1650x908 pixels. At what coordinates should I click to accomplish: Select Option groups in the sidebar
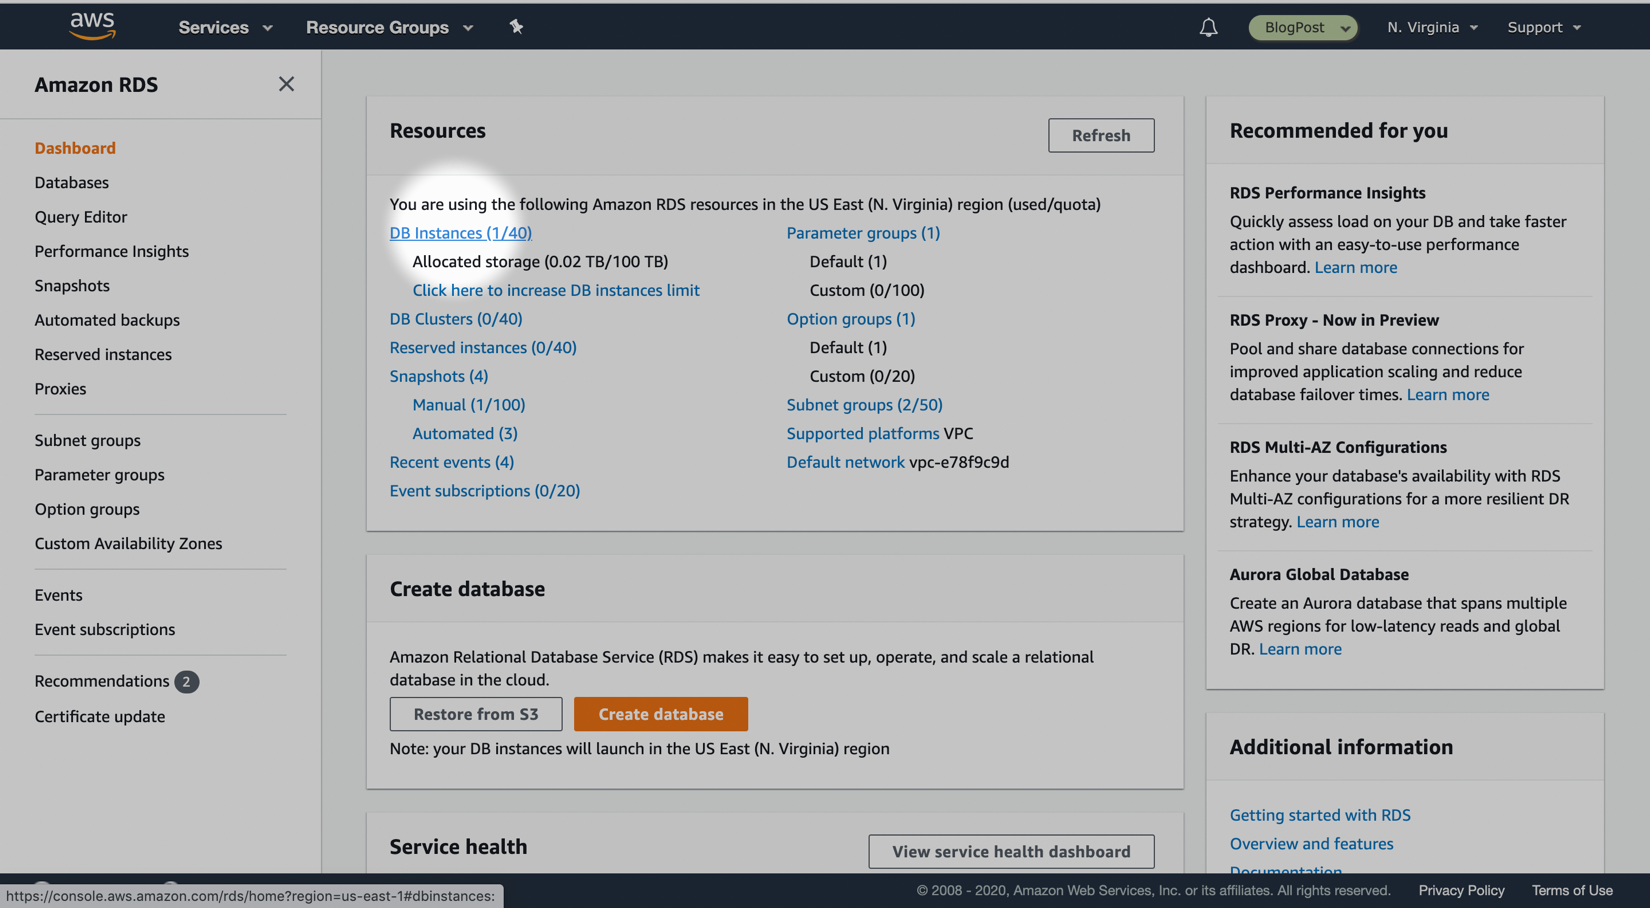(87, 509)
